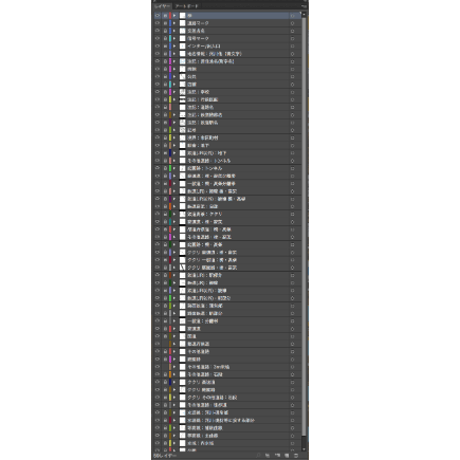Select the その他道路：石段 layer row
Viewport: 460px width, 460px height.
[x=227, y=374]
